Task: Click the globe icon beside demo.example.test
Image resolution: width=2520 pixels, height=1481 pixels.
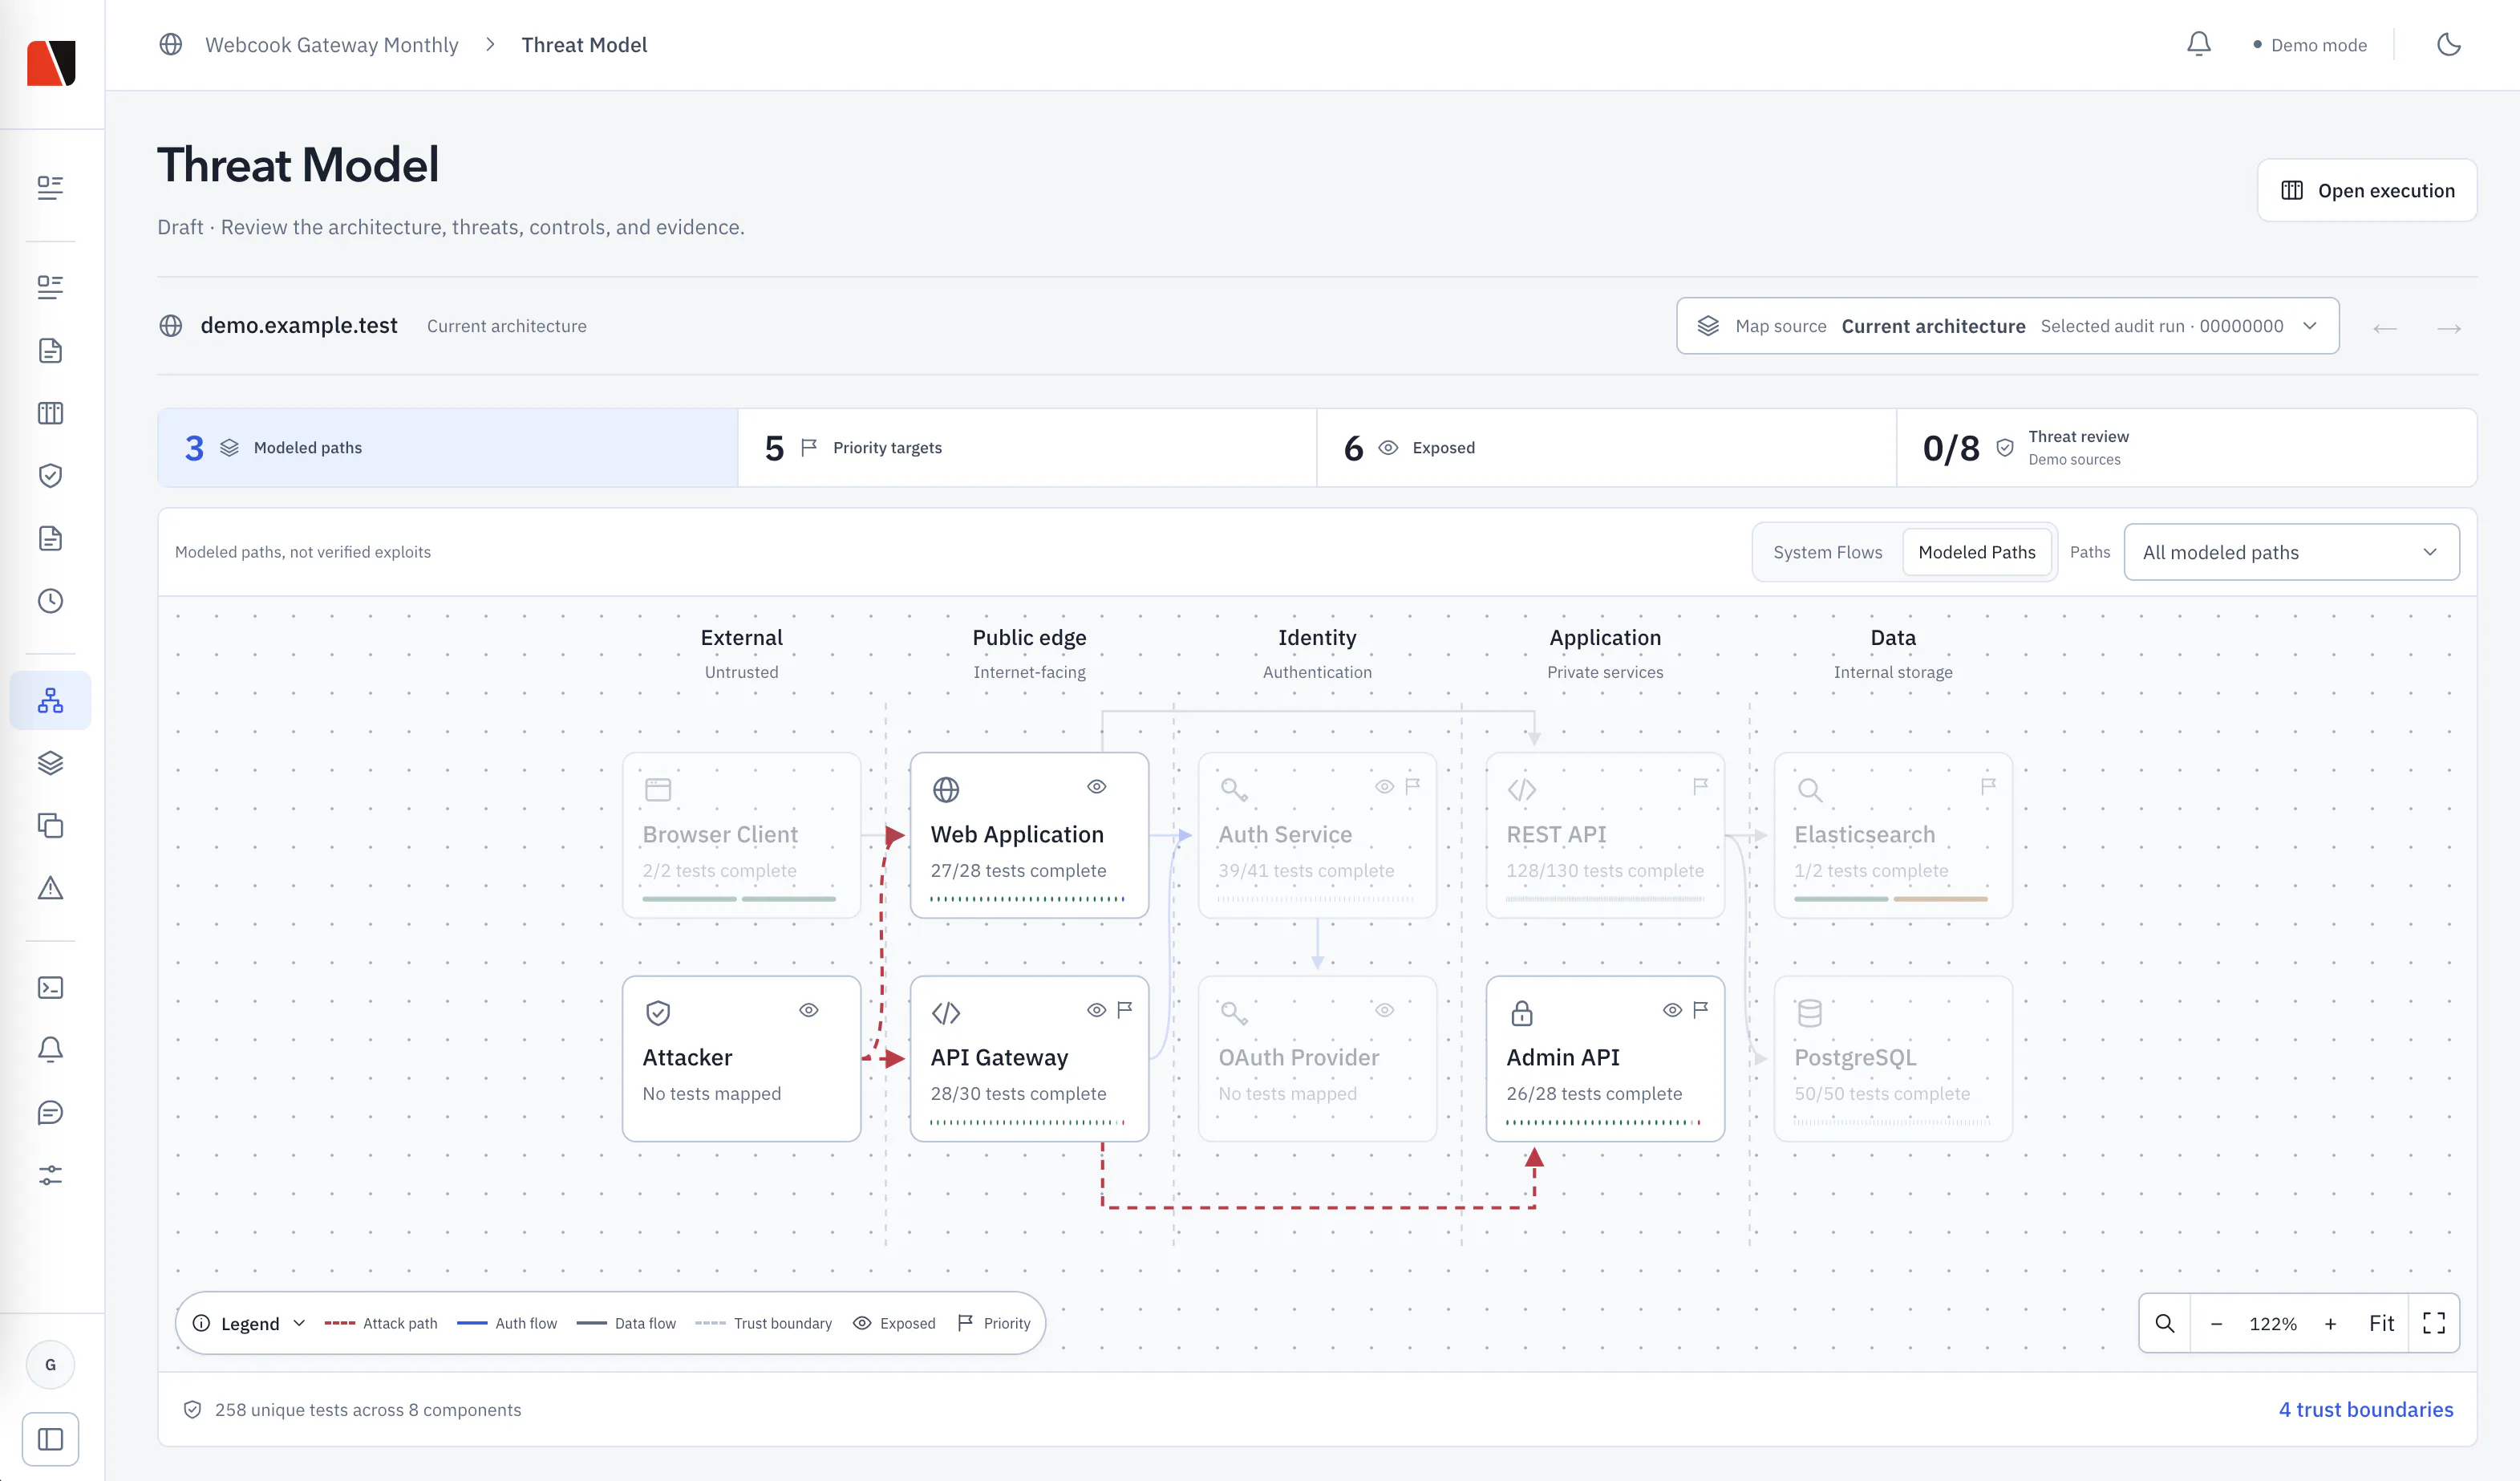Action: (171, 325)
